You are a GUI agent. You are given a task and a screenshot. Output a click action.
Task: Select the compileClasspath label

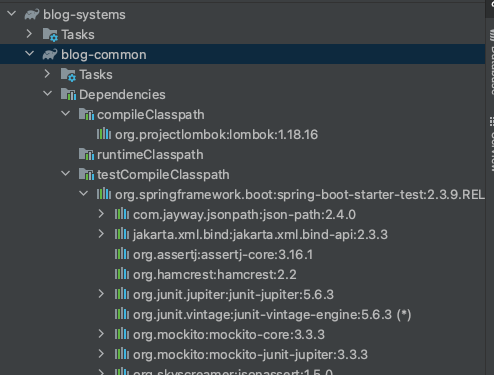tap(151, 115)
